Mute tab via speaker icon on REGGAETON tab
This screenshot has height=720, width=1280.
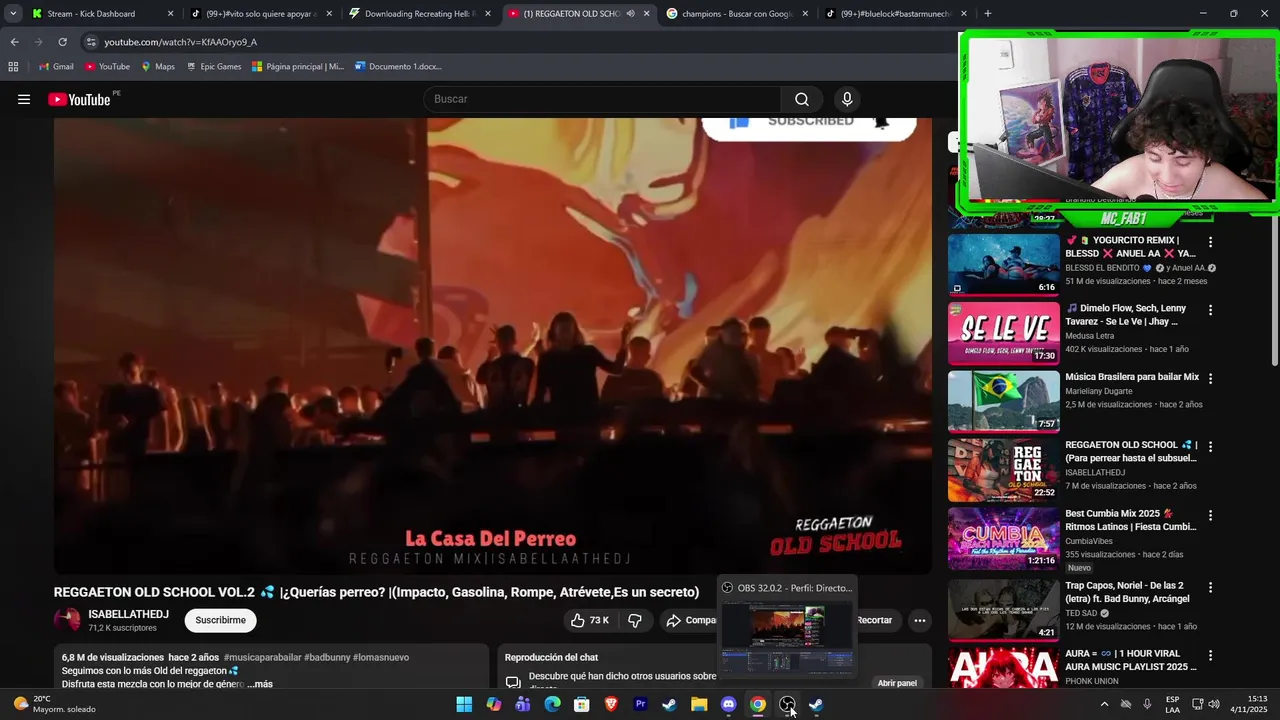[630, 14]
